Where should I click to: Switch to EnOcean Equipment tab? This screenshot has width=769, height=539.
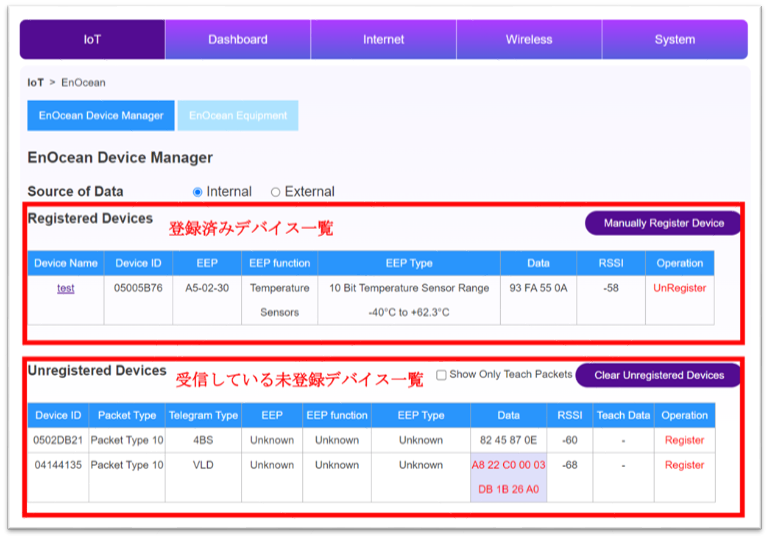pyautogui.click(x=238, y=116)
